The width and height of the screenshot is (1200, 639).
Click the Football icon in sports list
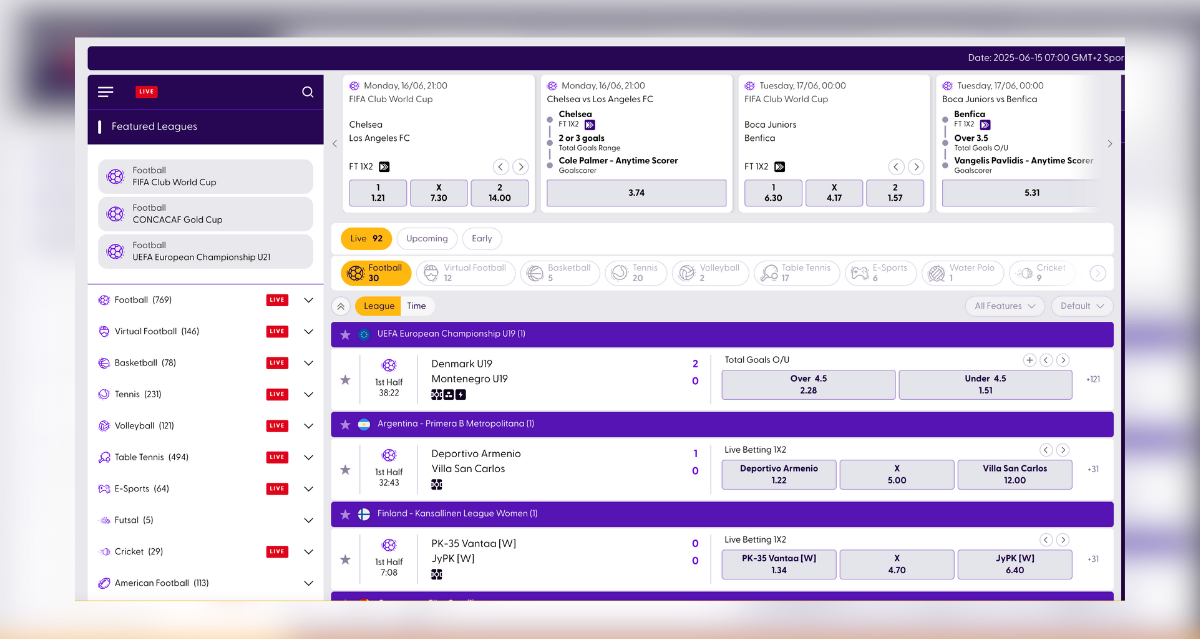pos(104,300)
